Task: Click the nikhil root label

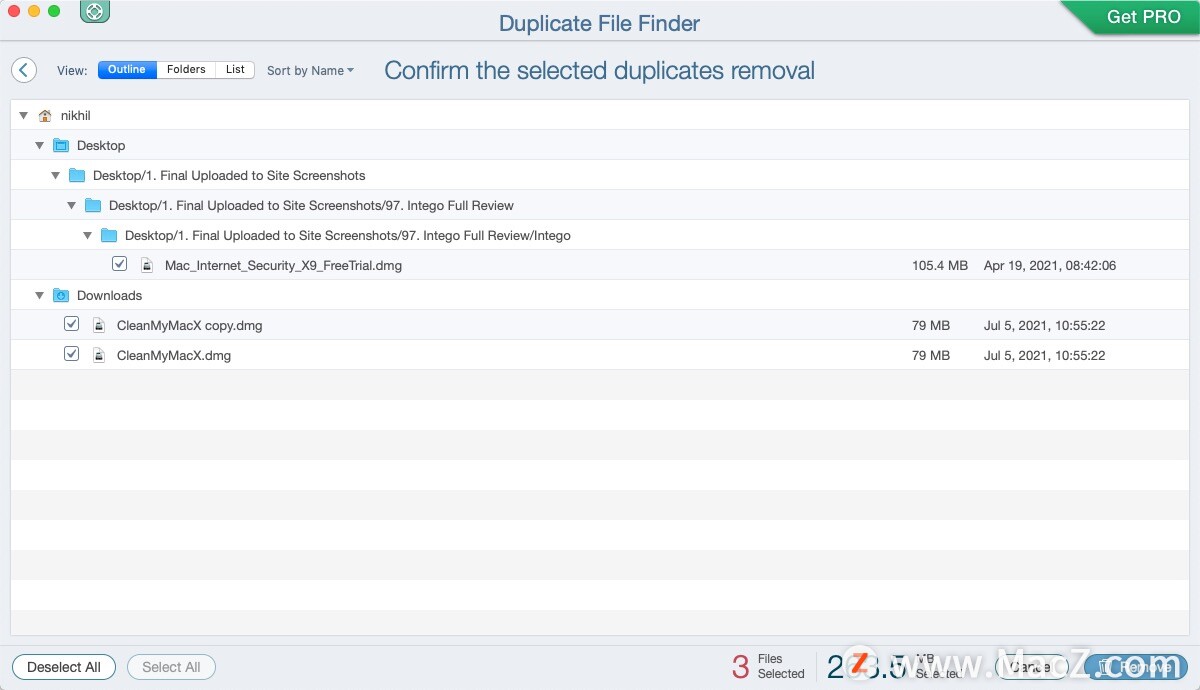Action: pyautogui.click(x=75, y=116)
